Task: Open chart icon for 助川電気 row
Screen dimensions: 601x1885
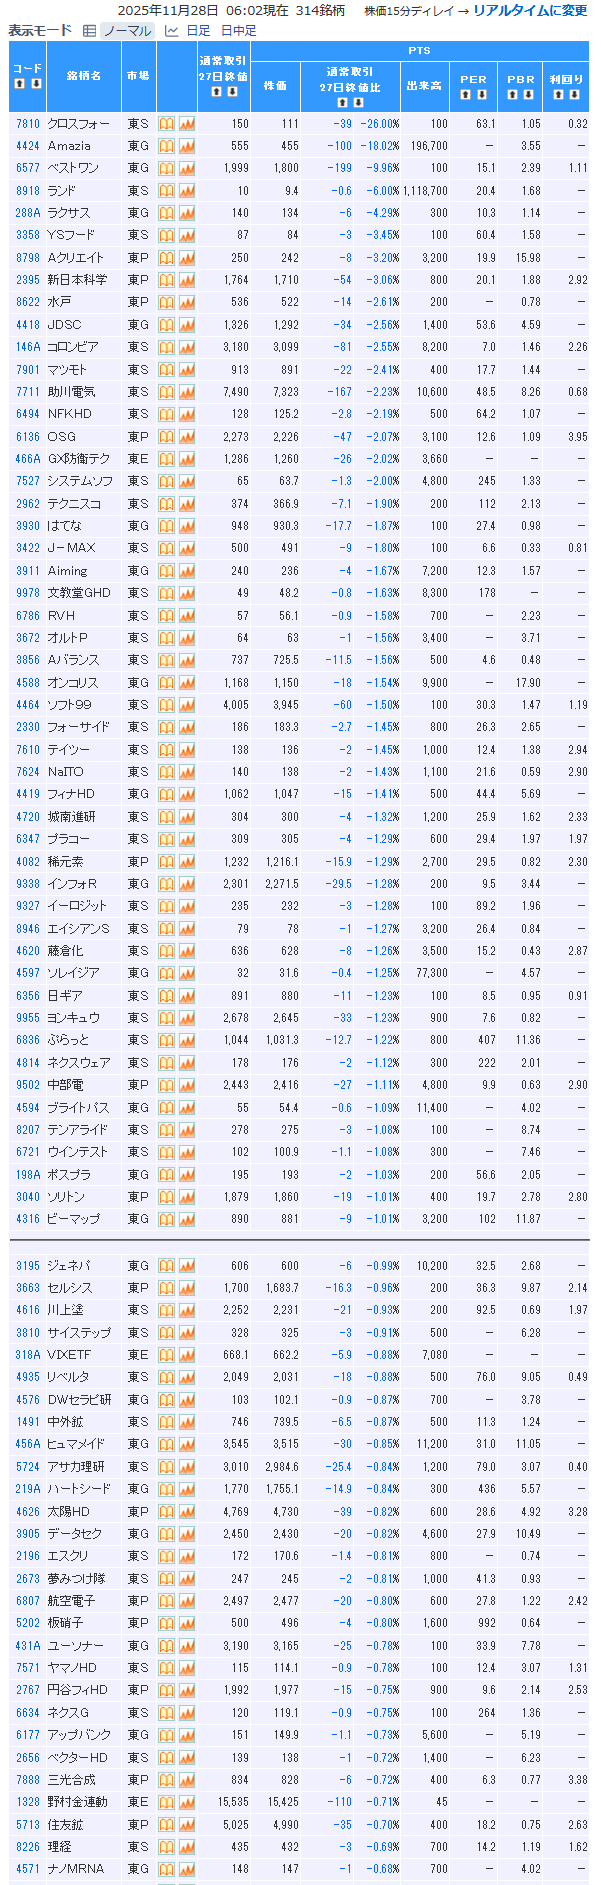Action: click(187, 392)
